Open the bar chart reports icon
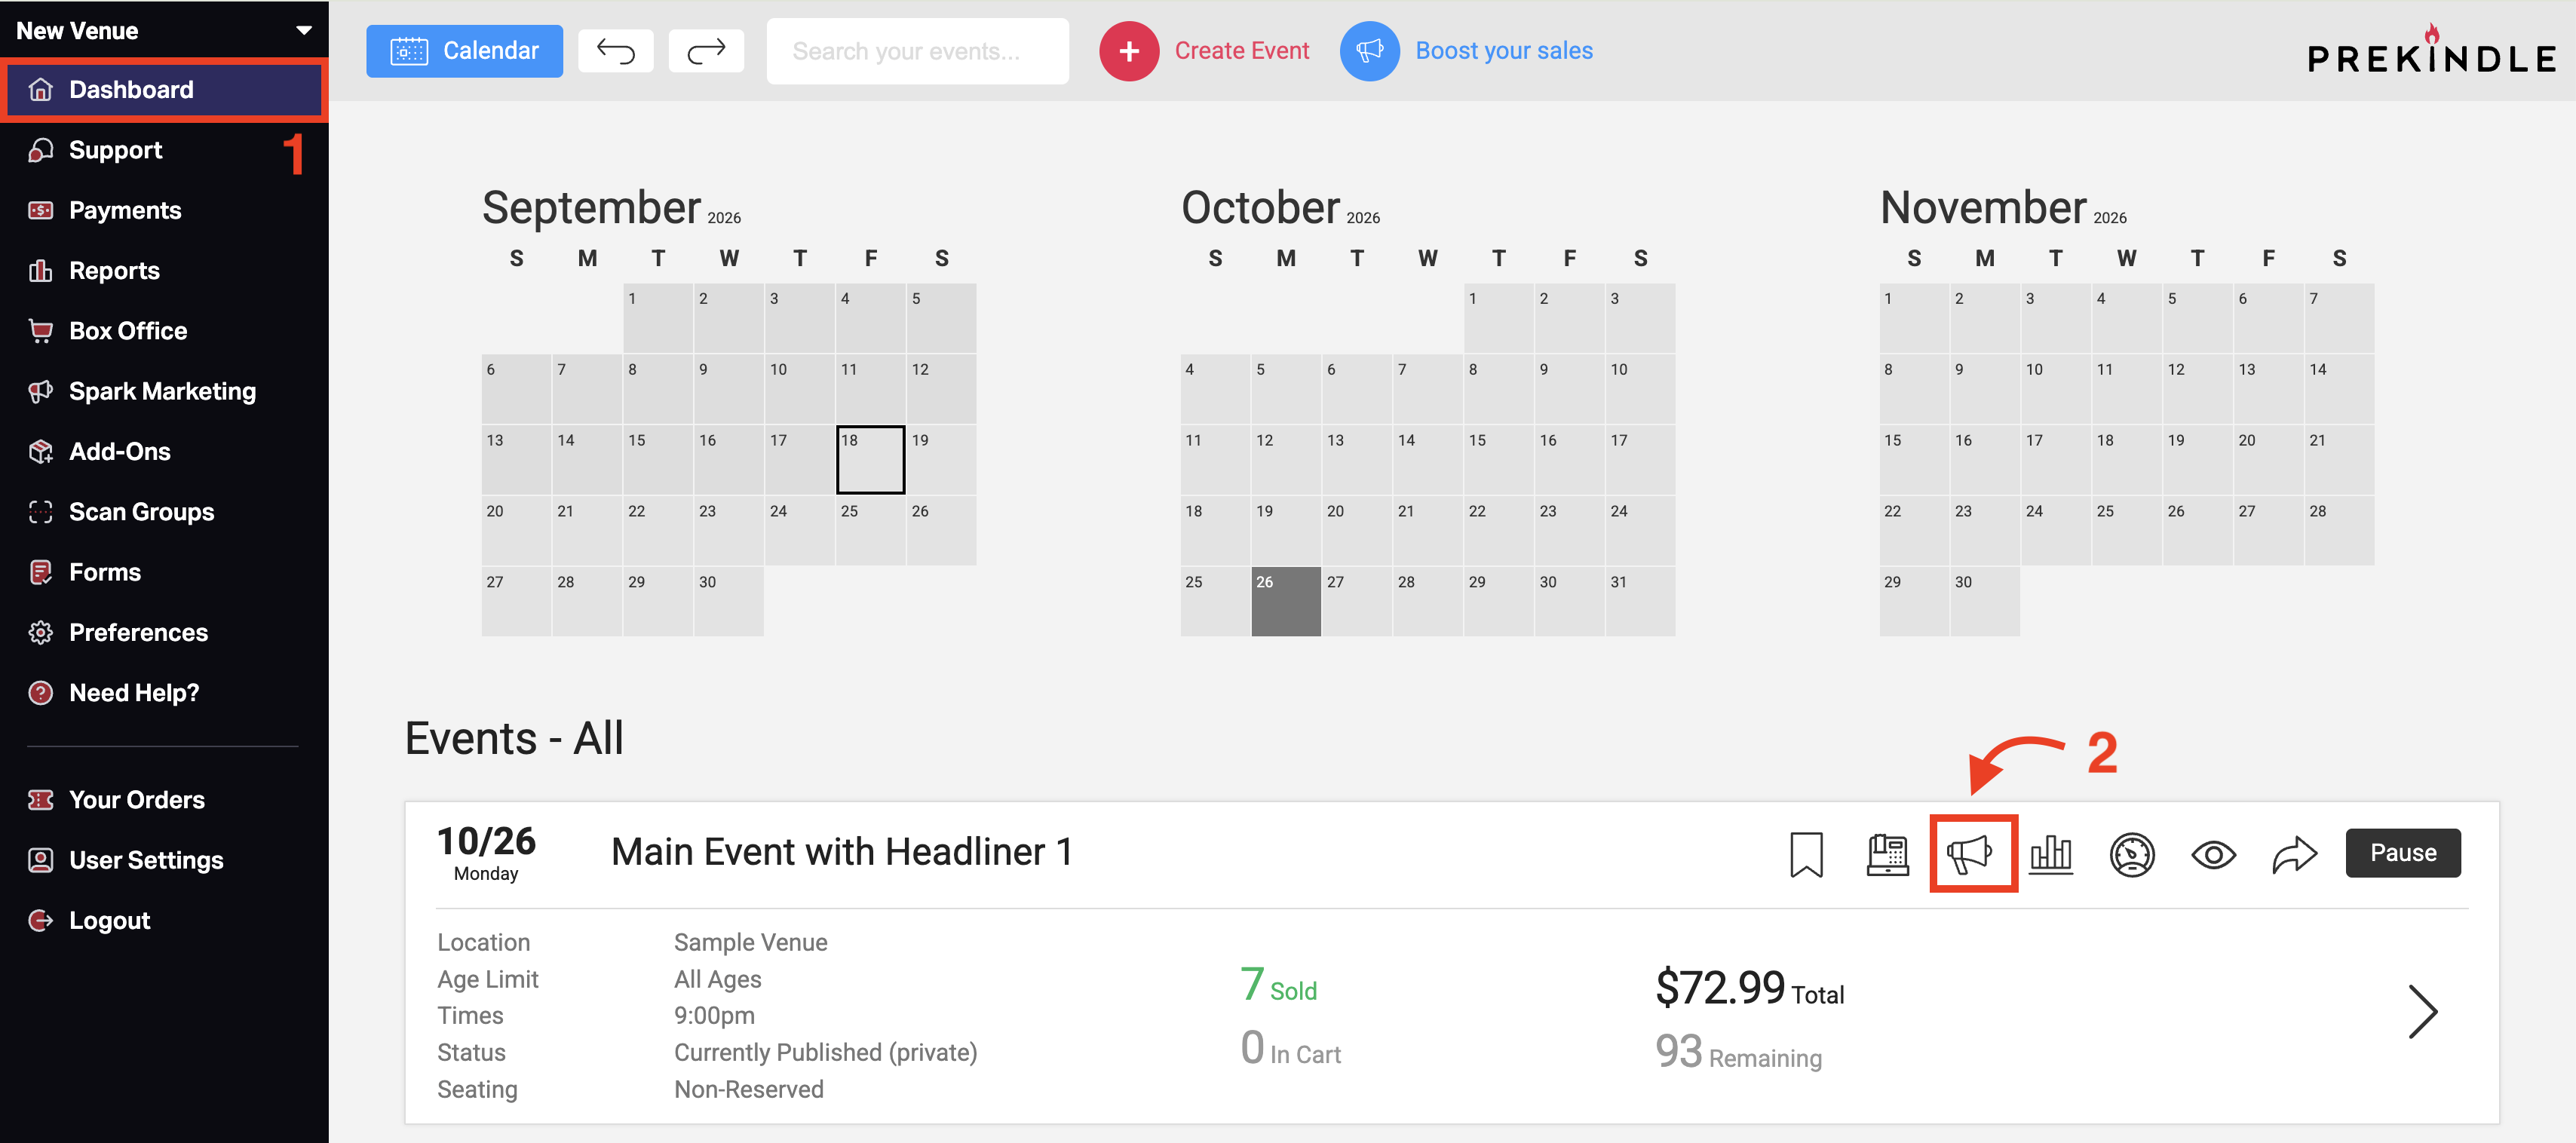 point(2051,854)
